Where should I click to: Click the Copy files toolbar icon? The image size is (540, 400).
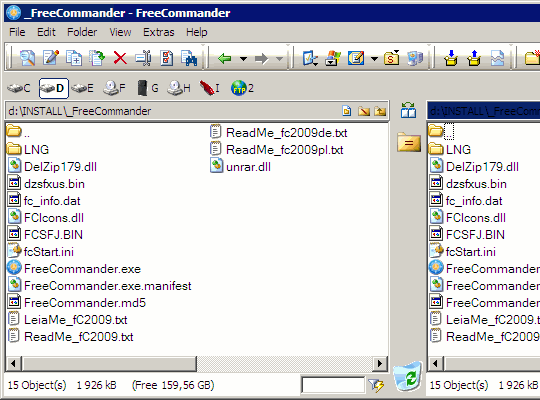74,58
